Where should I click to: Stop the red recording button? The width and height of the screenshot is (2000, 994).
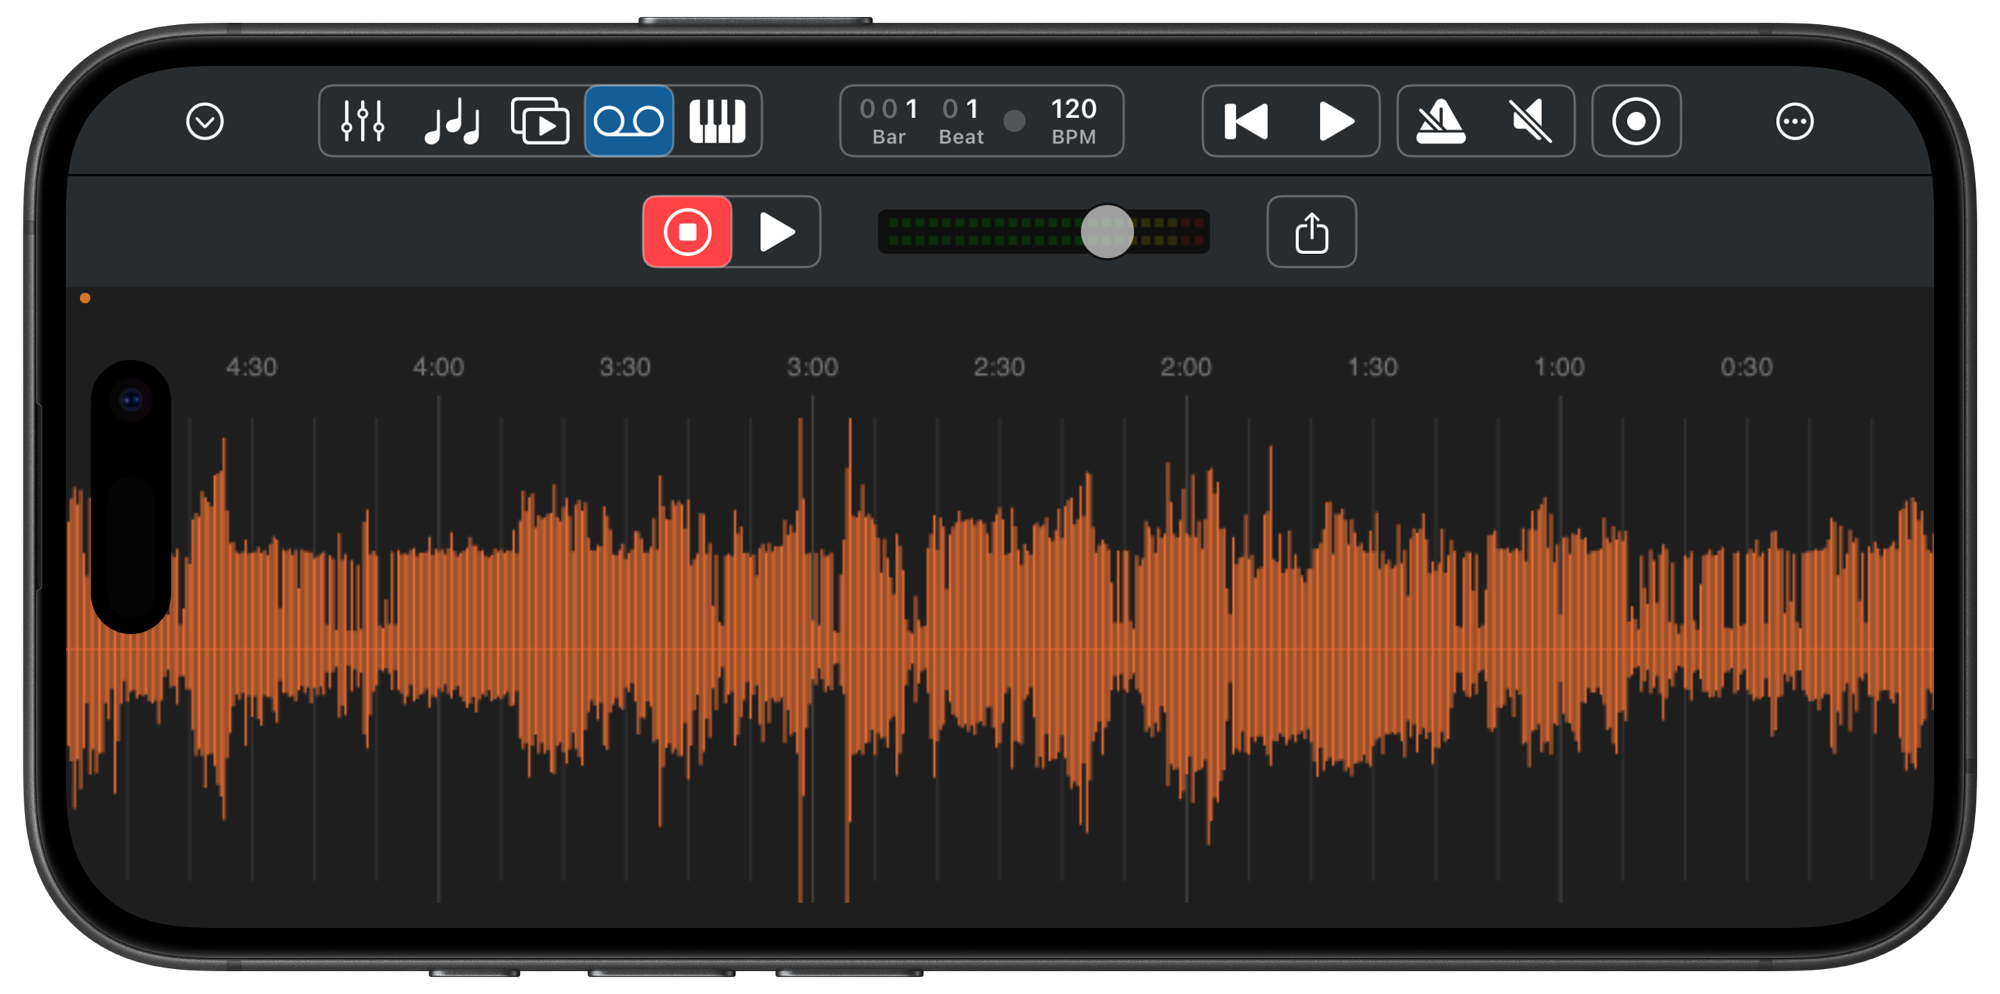click(687, 232)
